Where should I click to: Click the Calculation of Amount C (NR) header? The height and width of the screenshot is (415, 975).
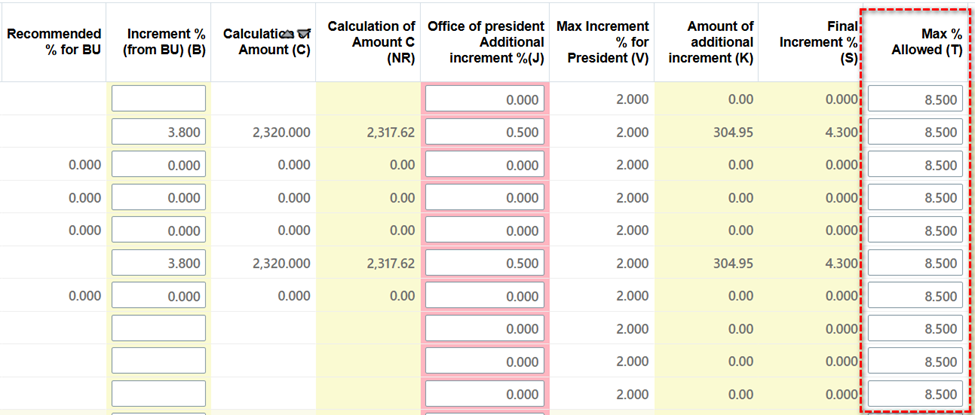pyautogui.click(x=369, y=41)
